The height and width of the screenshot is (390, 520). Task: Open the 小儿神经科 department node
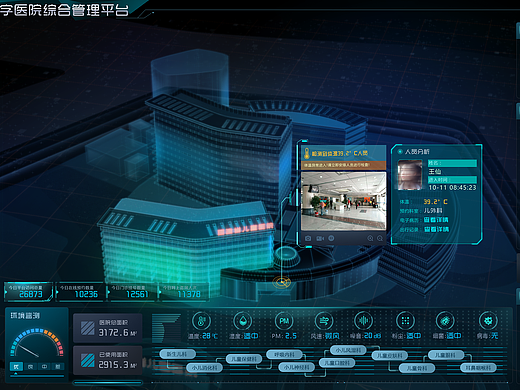[296, 367]
